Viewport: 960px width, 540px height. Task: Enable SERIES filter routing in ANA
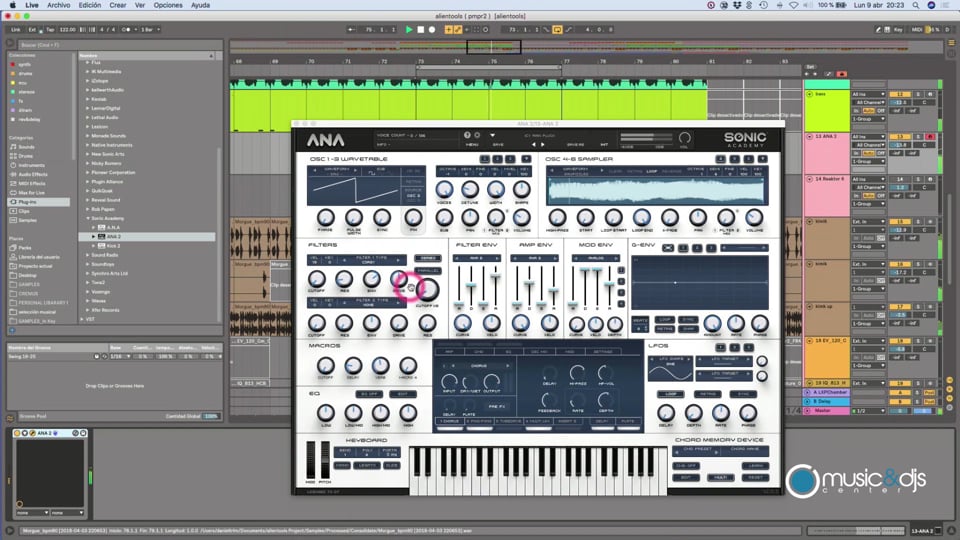tap(427, 258)
